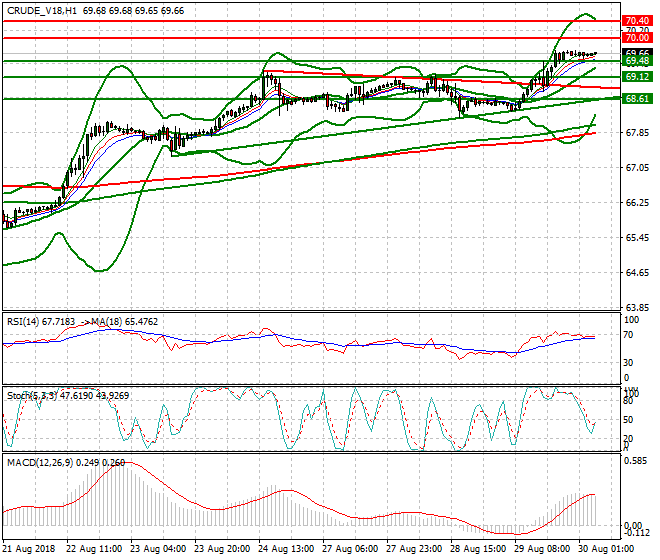This screenshot has height=560, width=660.
Task: Click the 69.12 green price level label
Action: 637,77
